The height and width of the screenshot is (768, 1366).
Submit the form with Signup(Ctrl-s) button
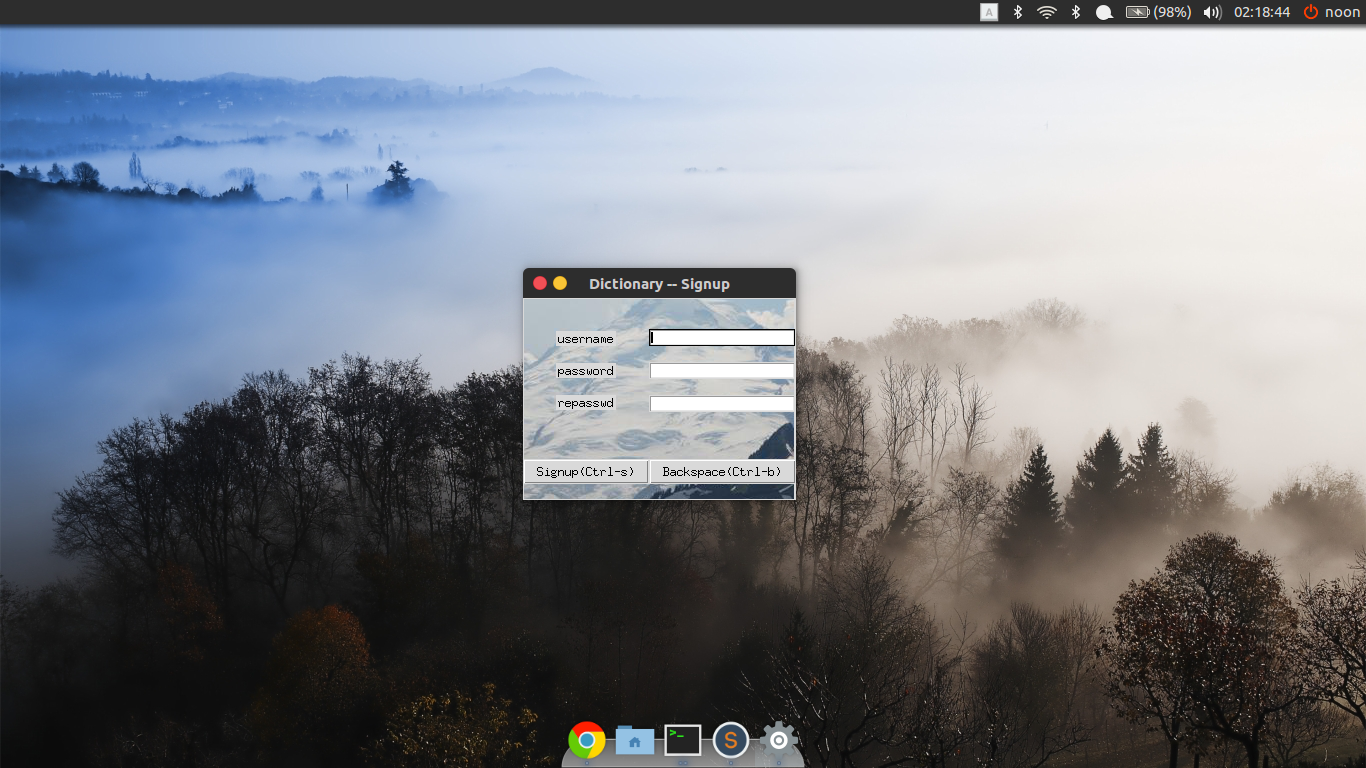click(x=586, y=472)
